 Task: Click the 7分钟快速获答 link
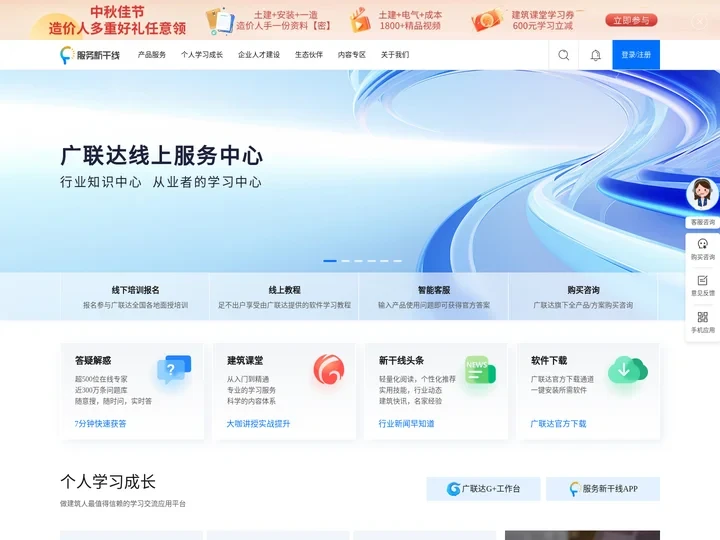point(100,424)
